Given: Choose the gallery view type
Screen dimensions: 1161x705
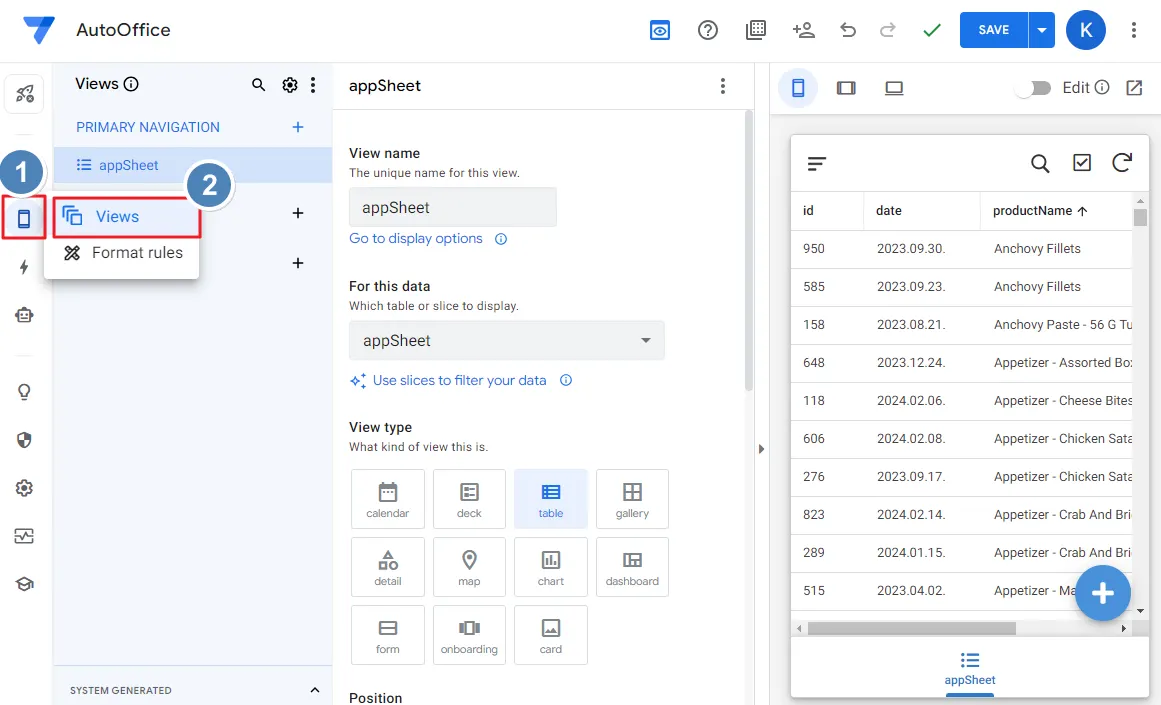Looking at the screenshot, I should pyautogui.click(x=632, y=499).
